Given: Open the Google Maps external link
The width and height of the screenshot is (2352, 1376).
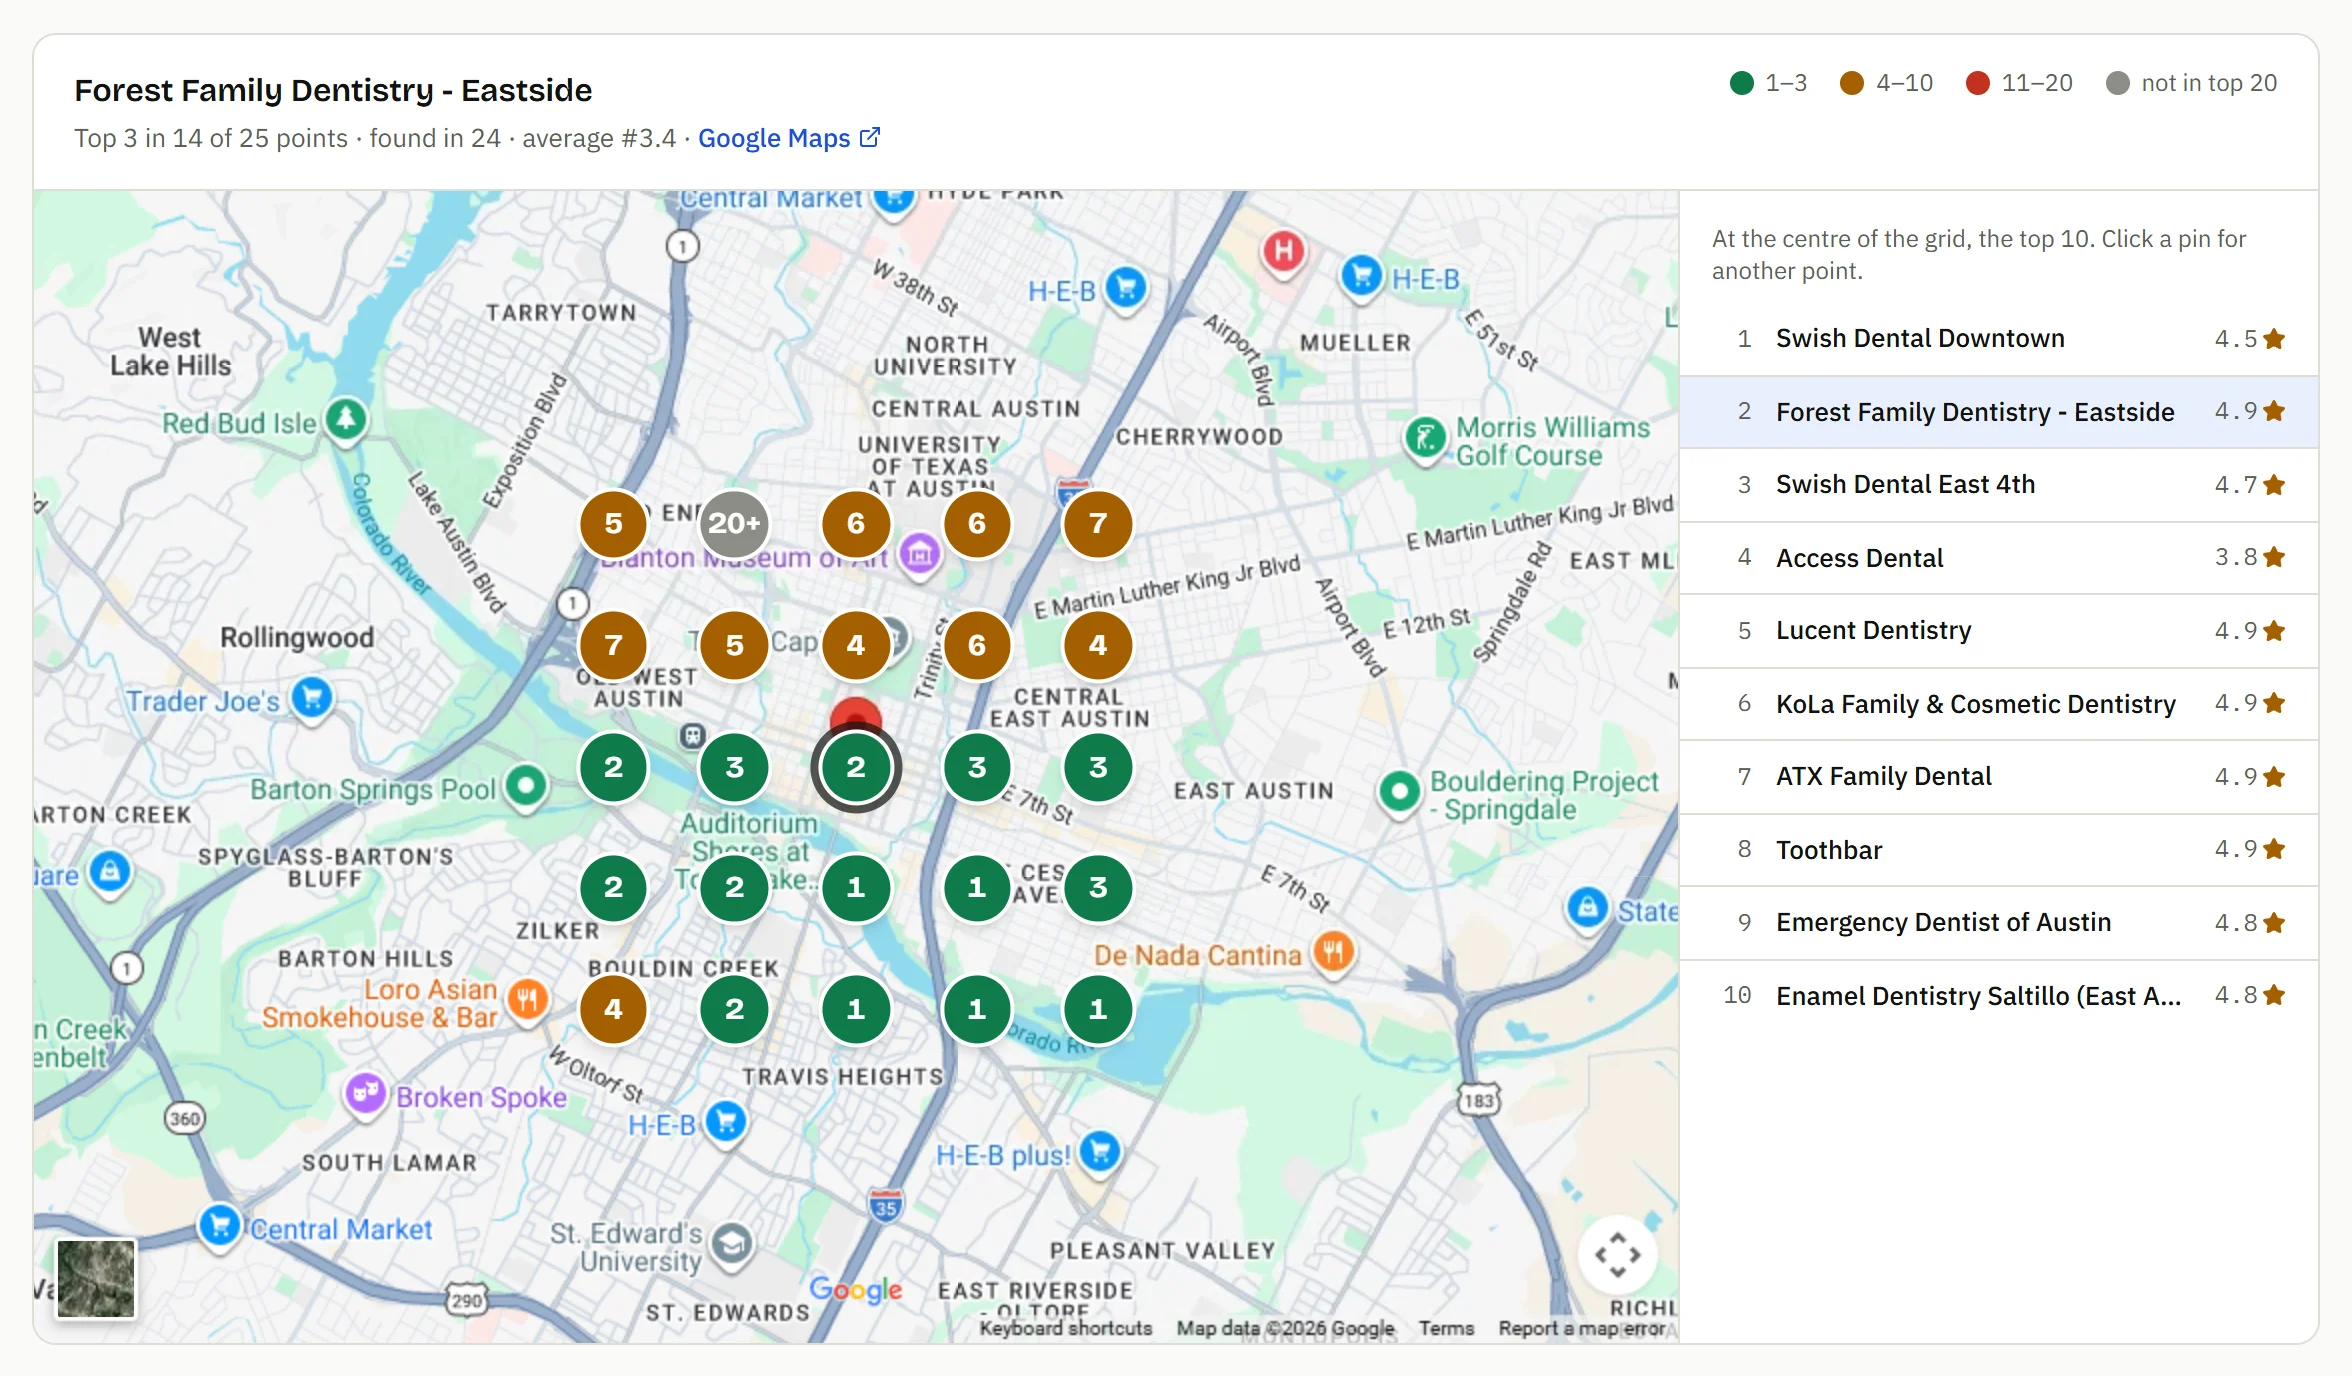Looking at the screenshot, I should click(x=788, y=138).
